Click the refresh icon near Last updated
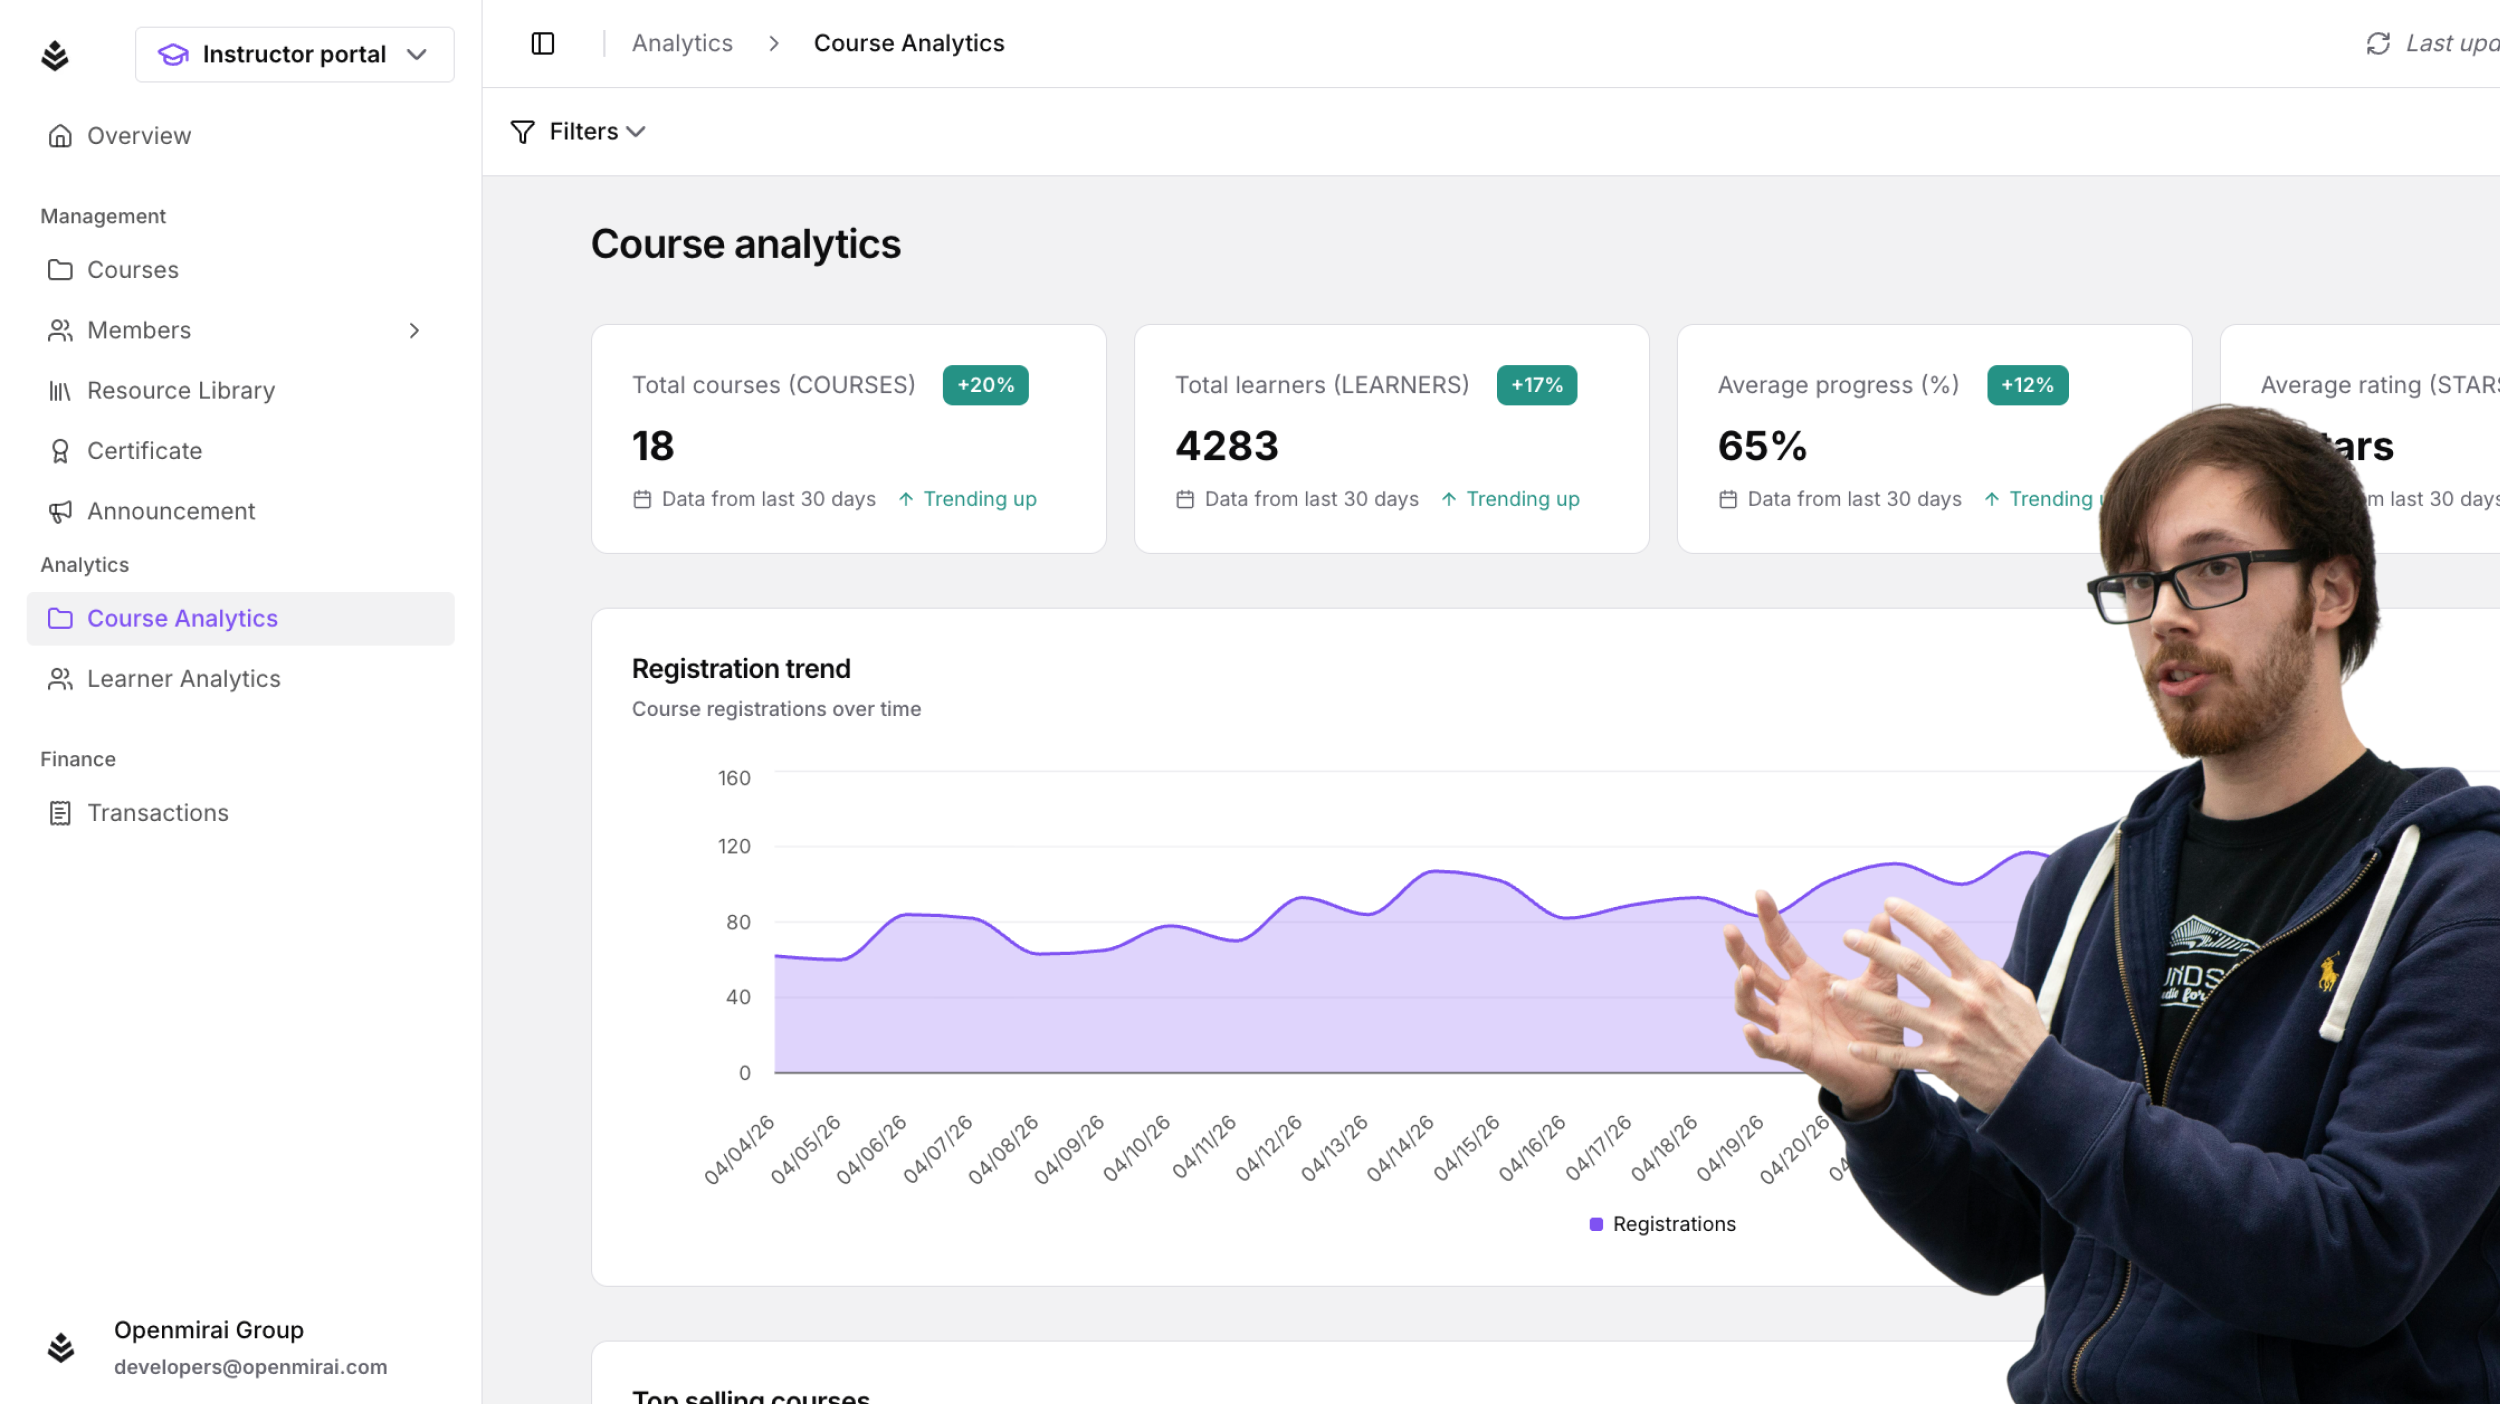The height and width of the screenshot is (1404, 2500). click(2378, 43)
